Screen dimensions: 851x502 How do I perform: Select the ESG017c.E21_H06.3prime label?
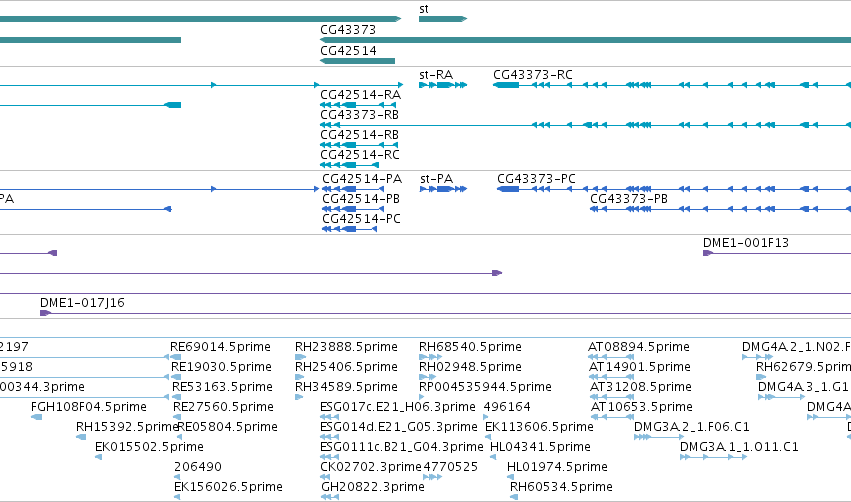pyautogui.click(x=398, y=407)
